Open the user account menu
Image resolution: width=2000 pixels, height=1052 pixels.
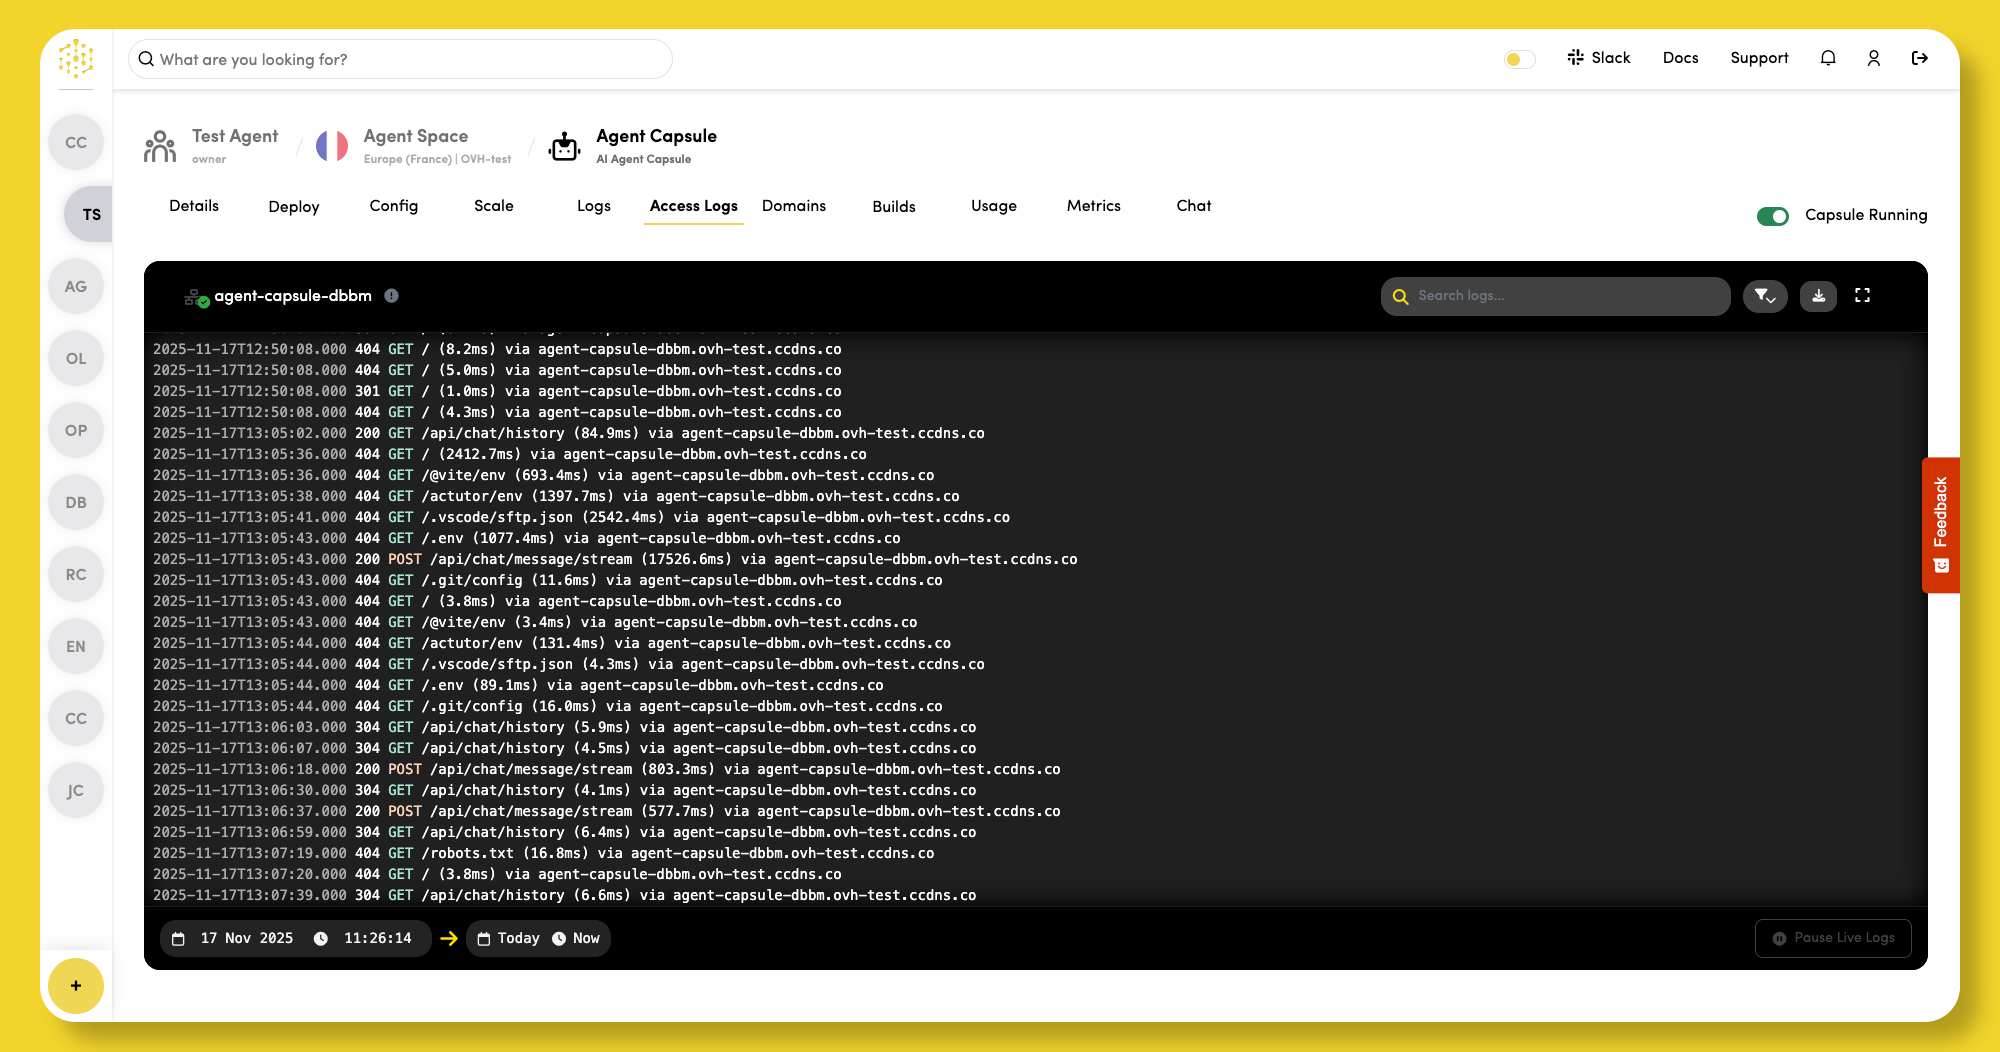1874,58
